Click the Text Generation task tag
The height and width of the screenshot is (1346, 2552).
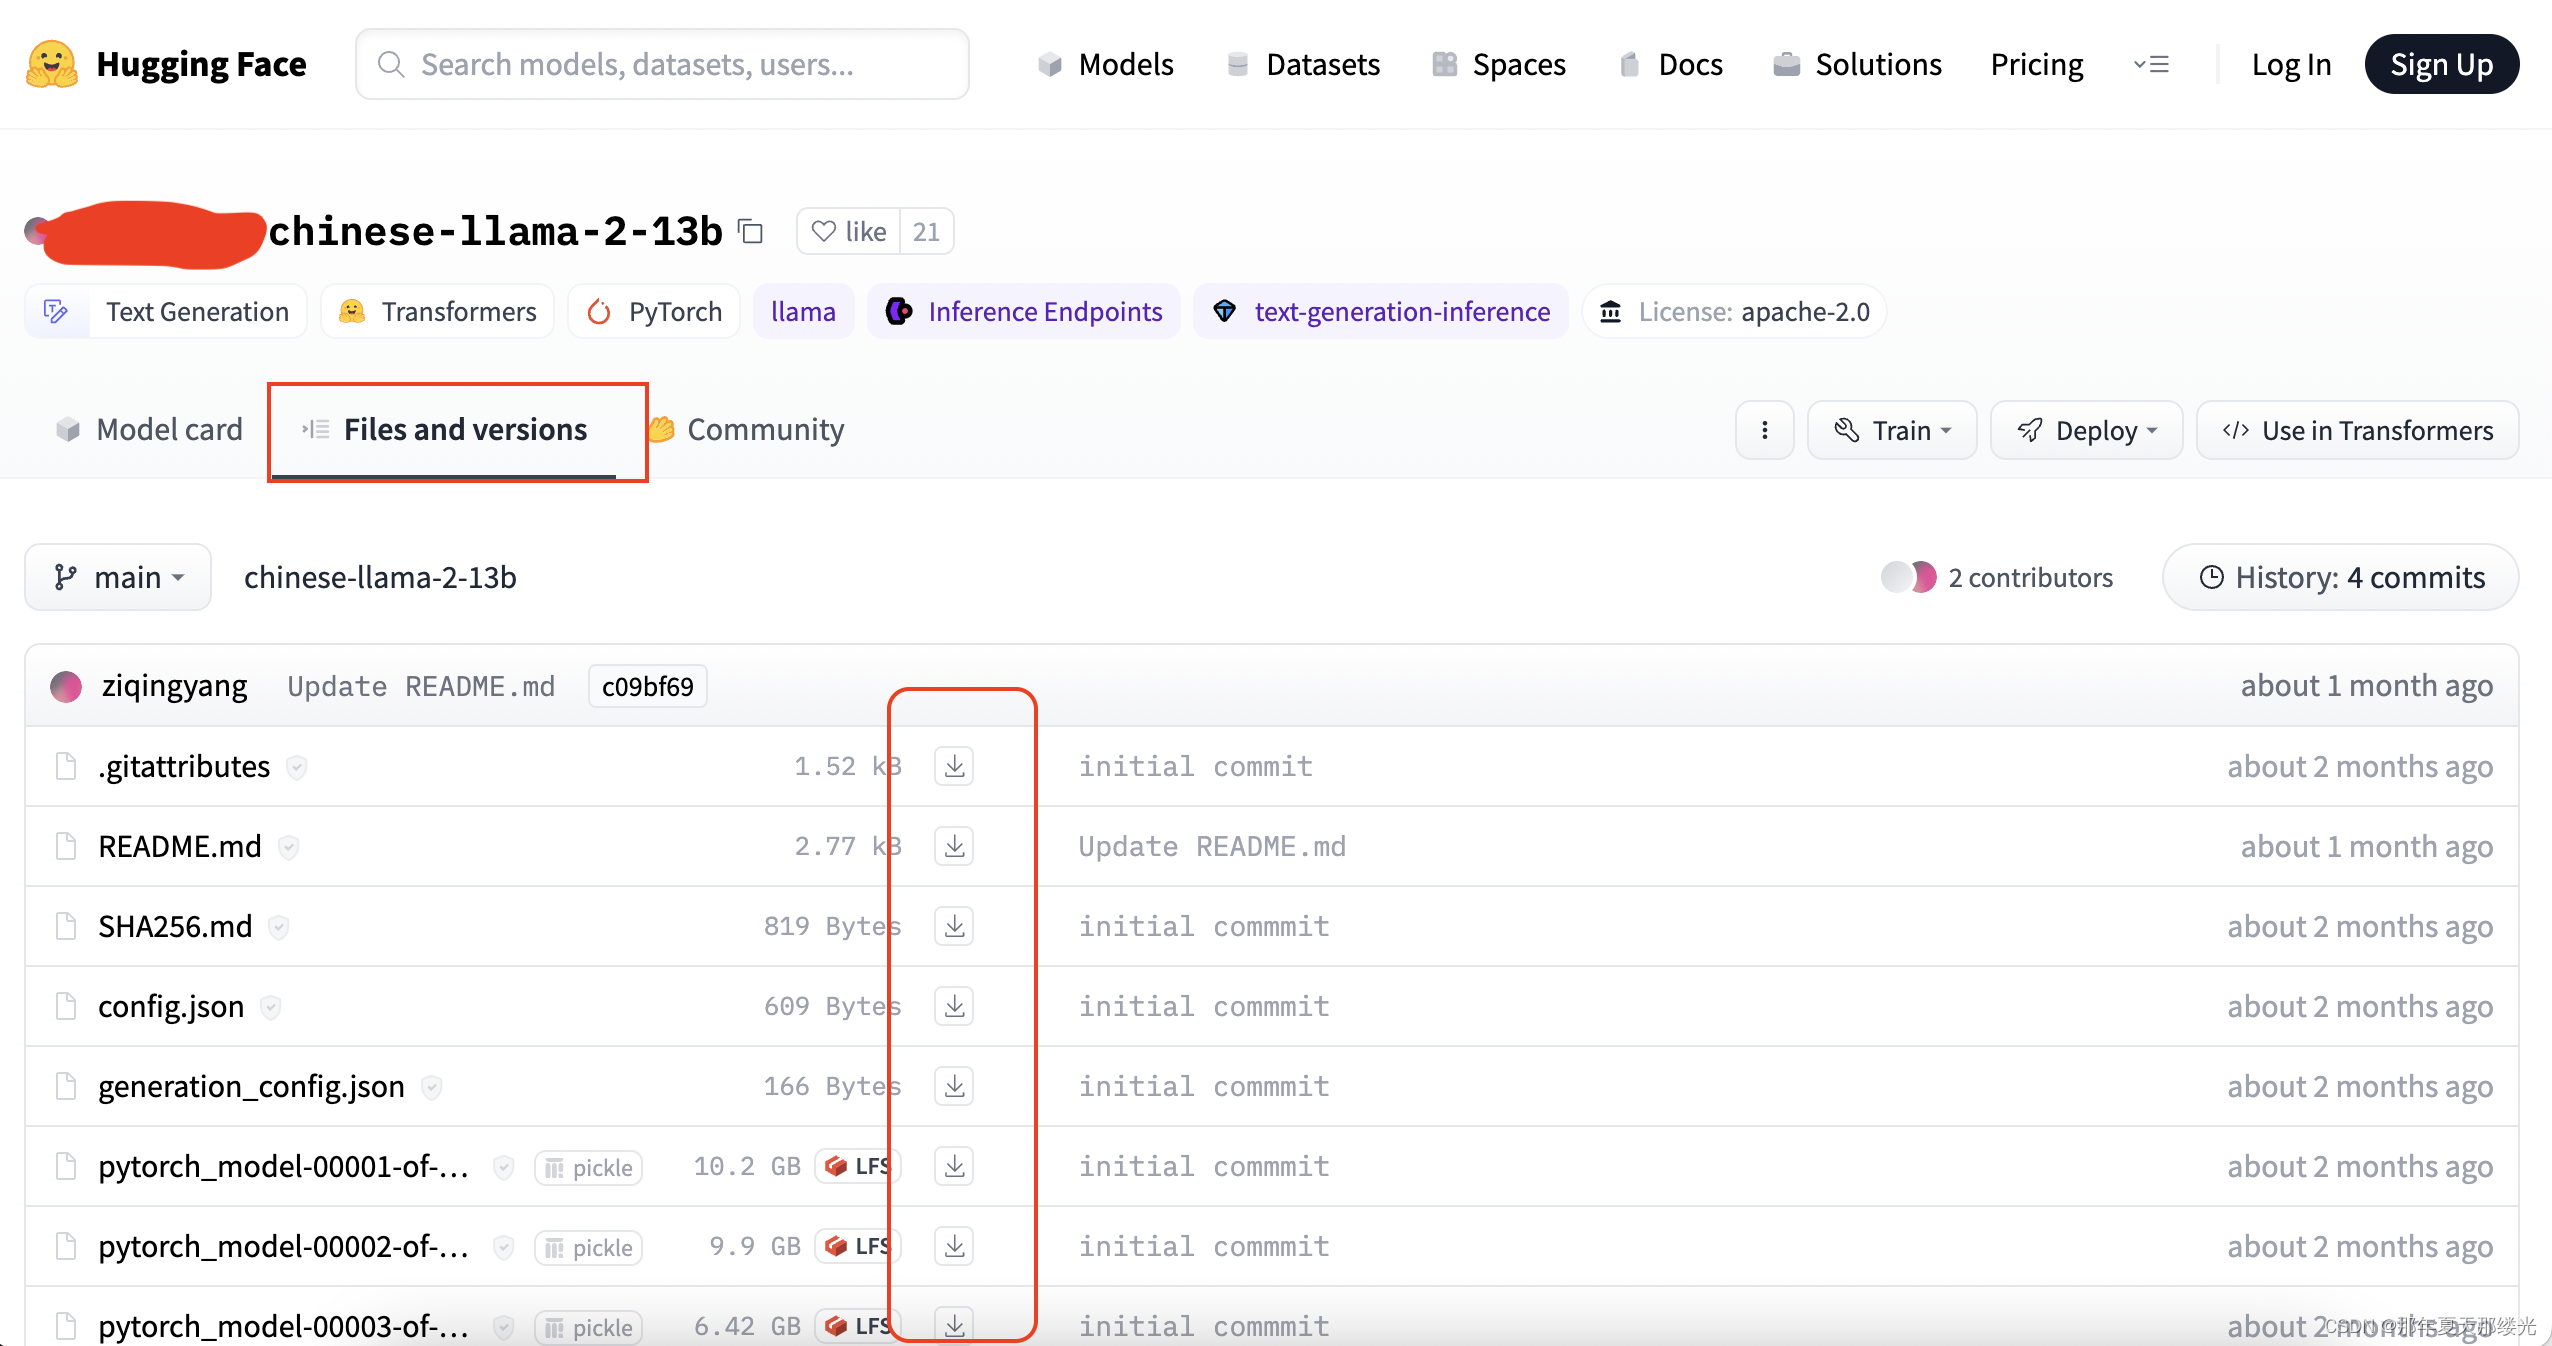(x=166, y=312)
